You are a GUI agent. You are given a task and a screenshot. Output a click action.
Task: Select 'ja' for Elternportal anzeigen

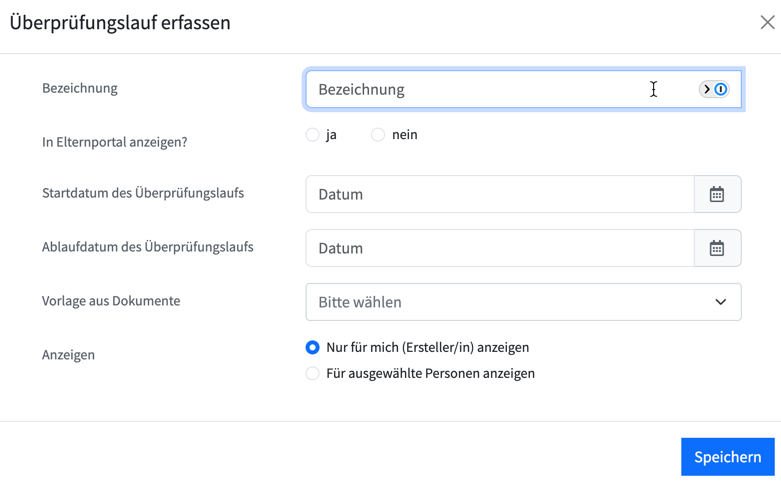(x=312, y=135)
